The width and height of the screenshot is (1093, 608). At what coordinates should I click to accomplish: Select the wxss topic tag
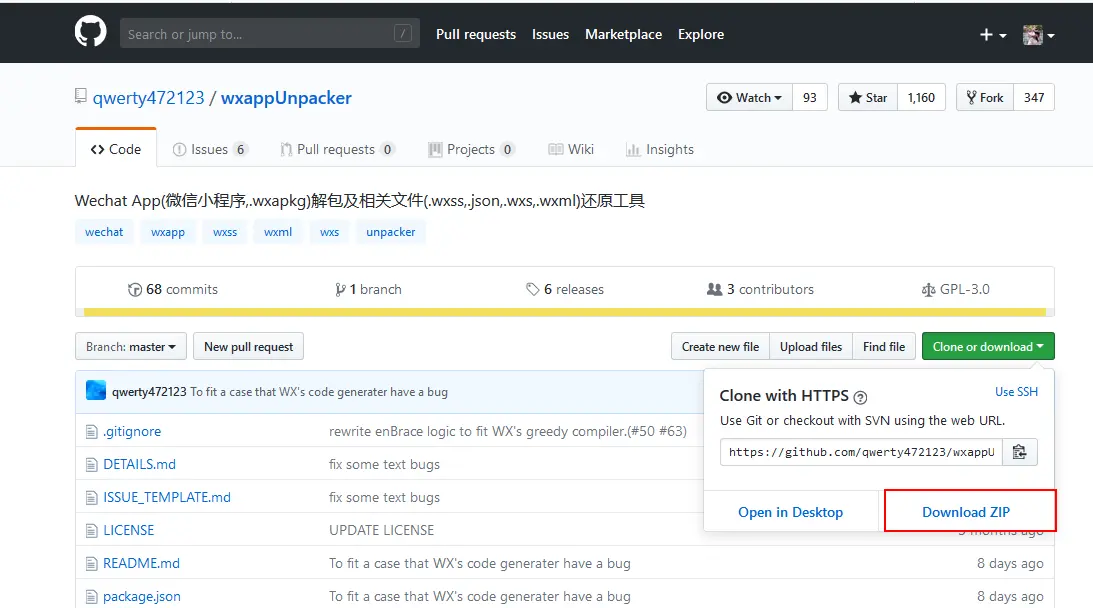pos(225,231)
